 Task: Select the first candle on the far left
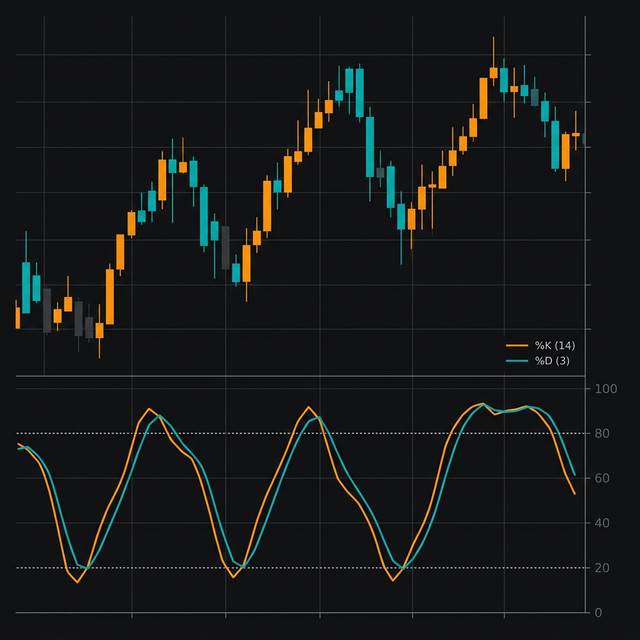tap(16, 317)
